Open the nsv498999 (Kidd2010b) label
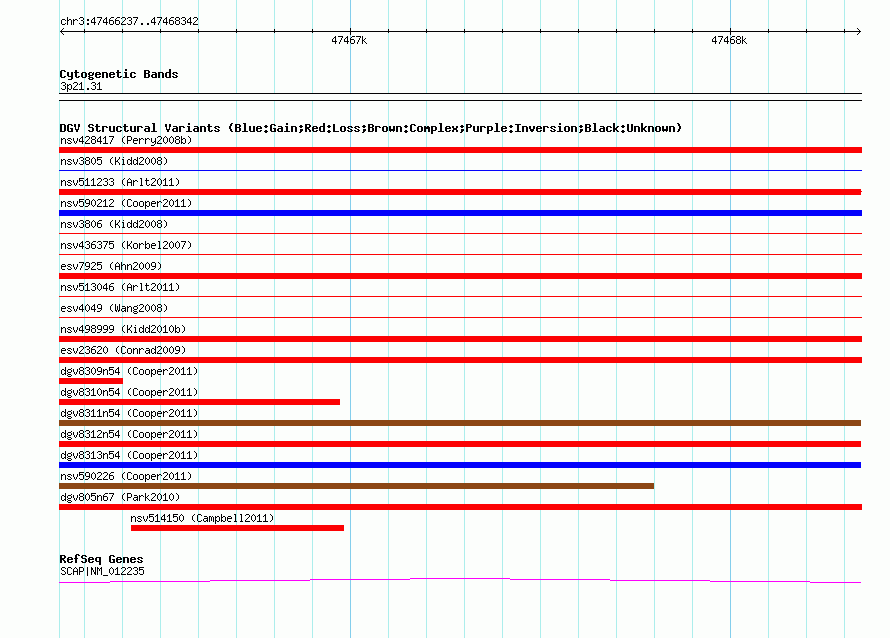Screen dimensions: 890x638 (123, 329)
